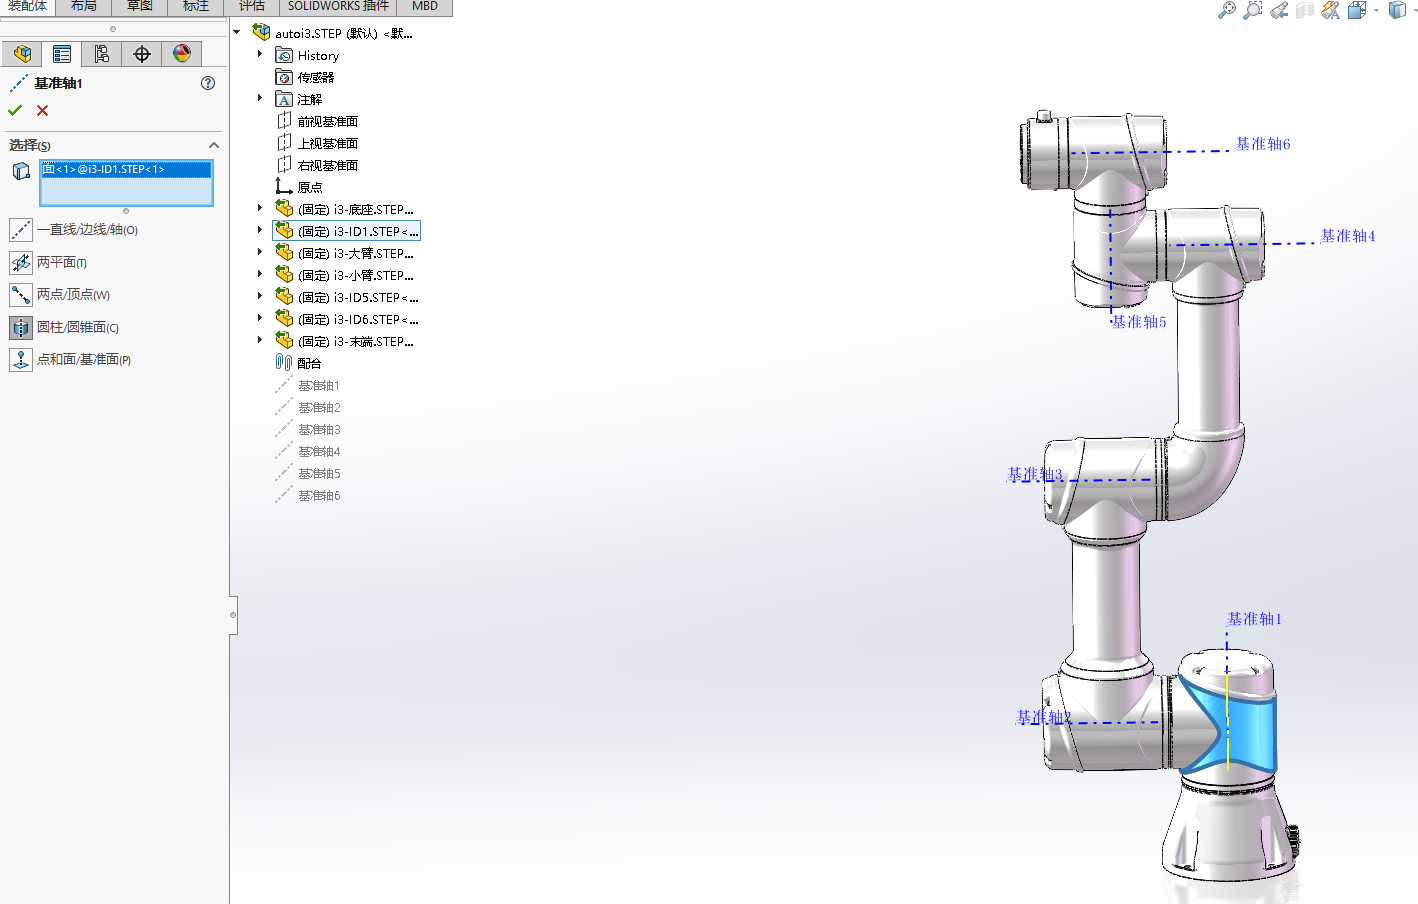Click the reference entities selection box
The image size is (1418, 904).
126,183
